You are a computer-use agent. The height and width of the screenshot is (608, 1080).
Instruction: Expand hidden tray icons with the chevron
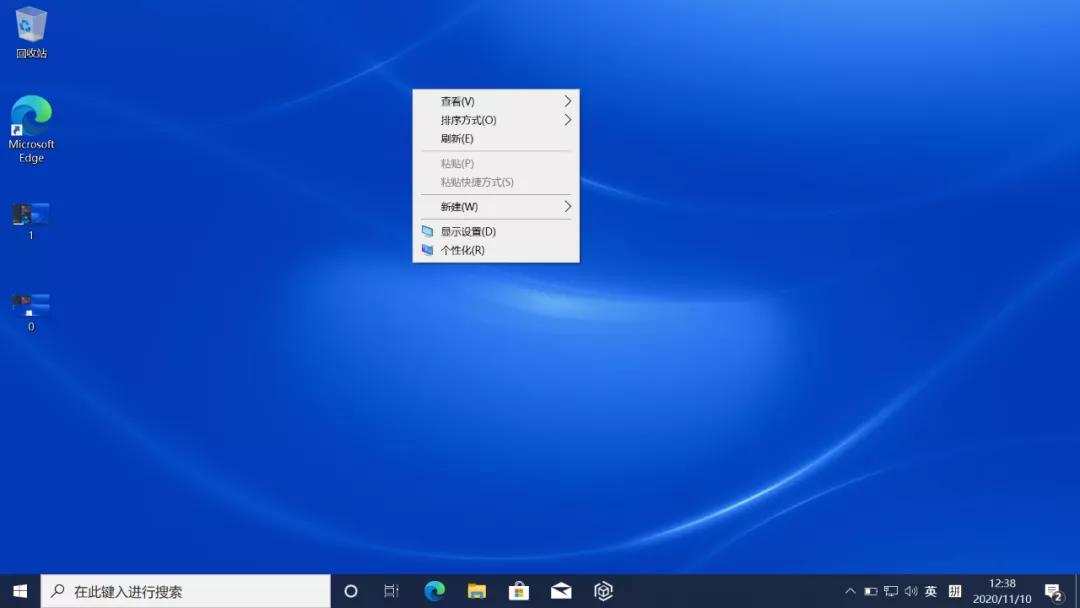point(849,590)
